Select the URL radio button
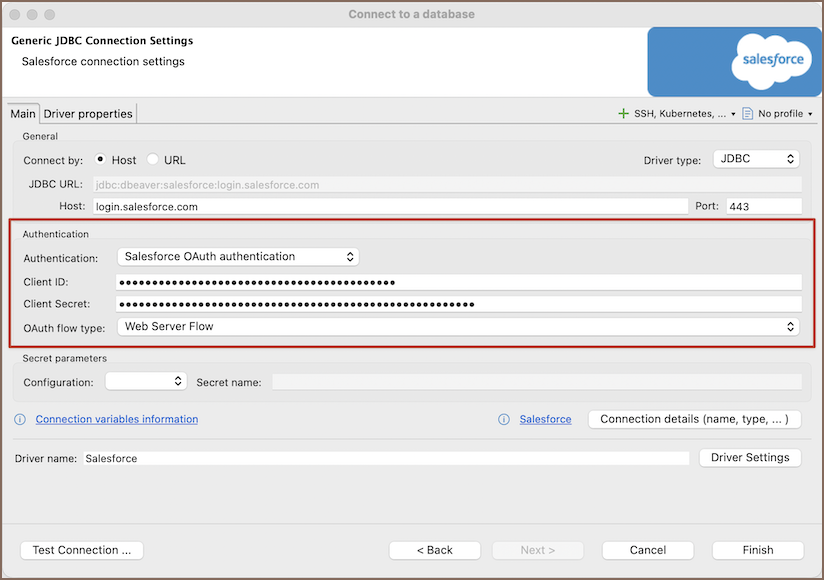Screen dimensions: 824x580 (153, 160)
